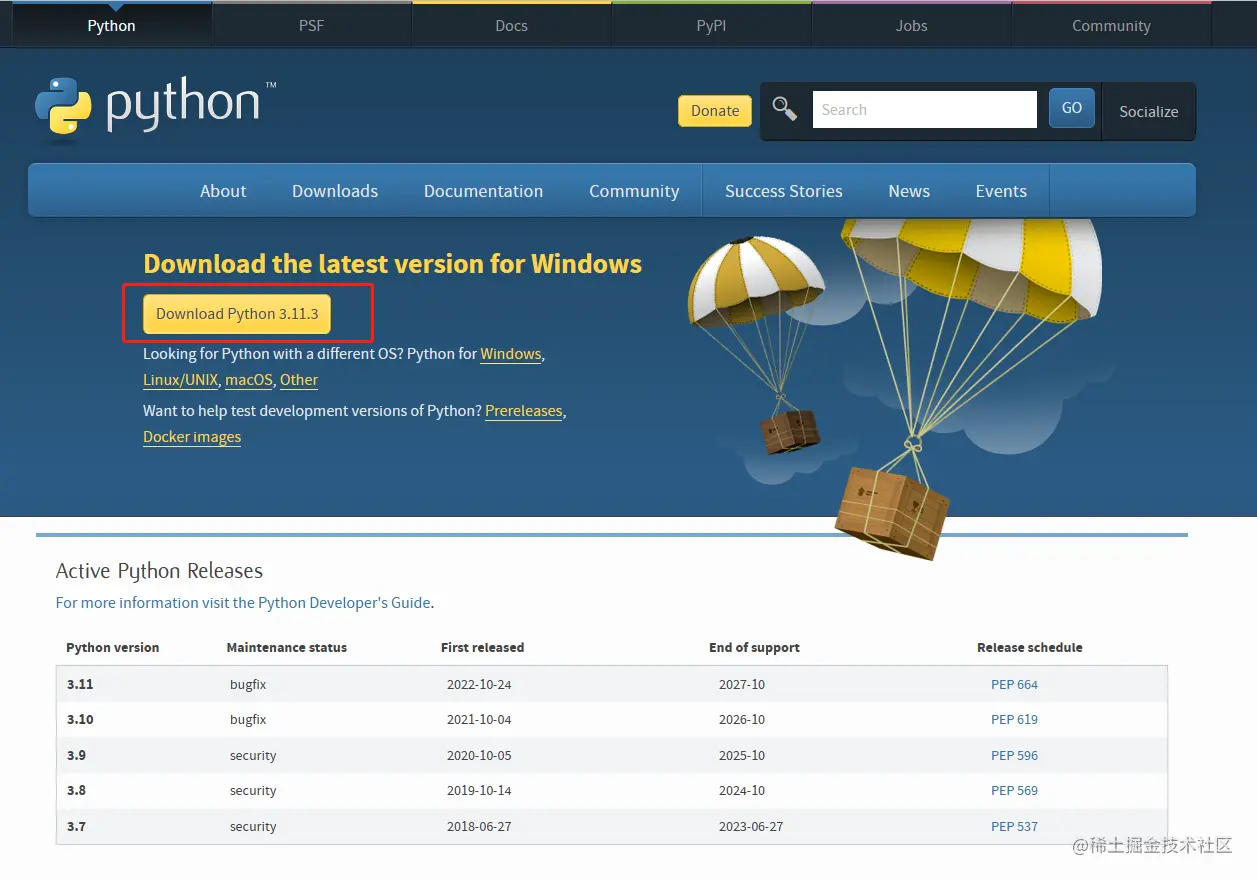Click the Release schedule column header

click(x=1030, y=648)
